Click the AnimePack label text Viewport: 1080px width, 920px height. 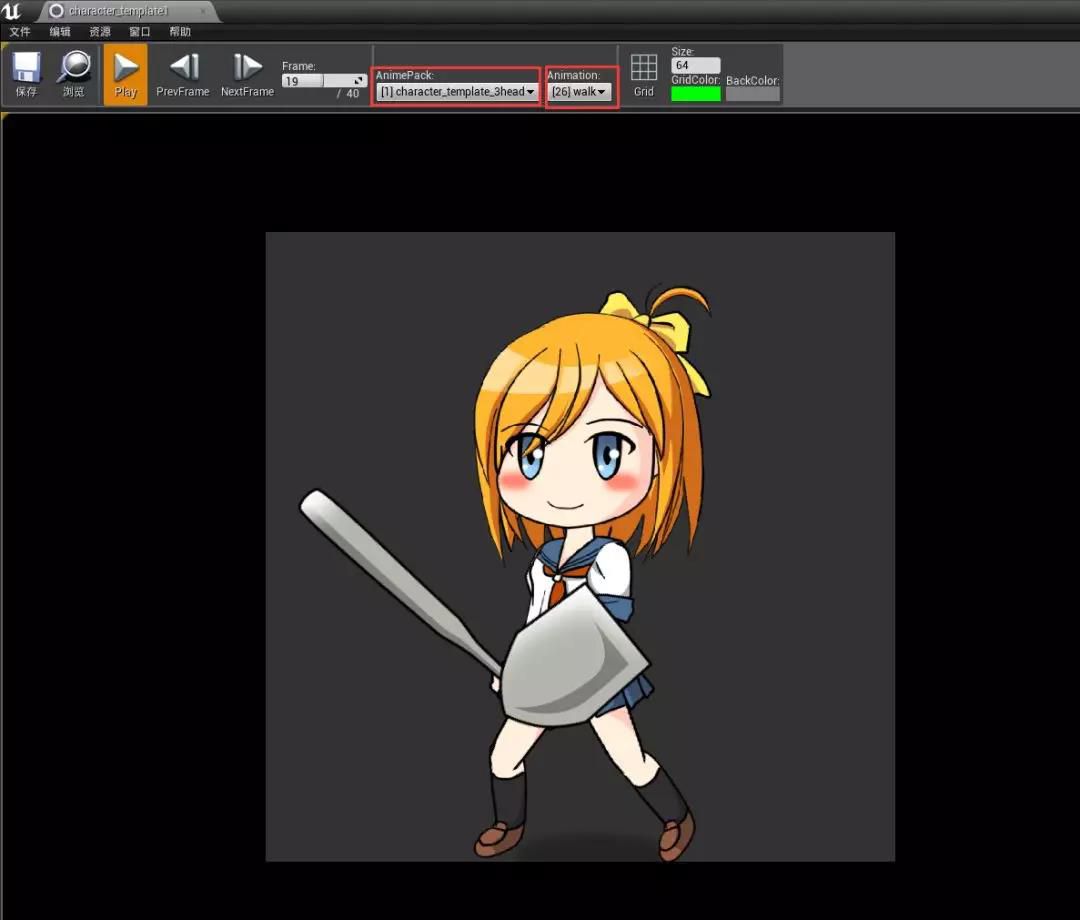pyautogui.click(x=404, y=75)
